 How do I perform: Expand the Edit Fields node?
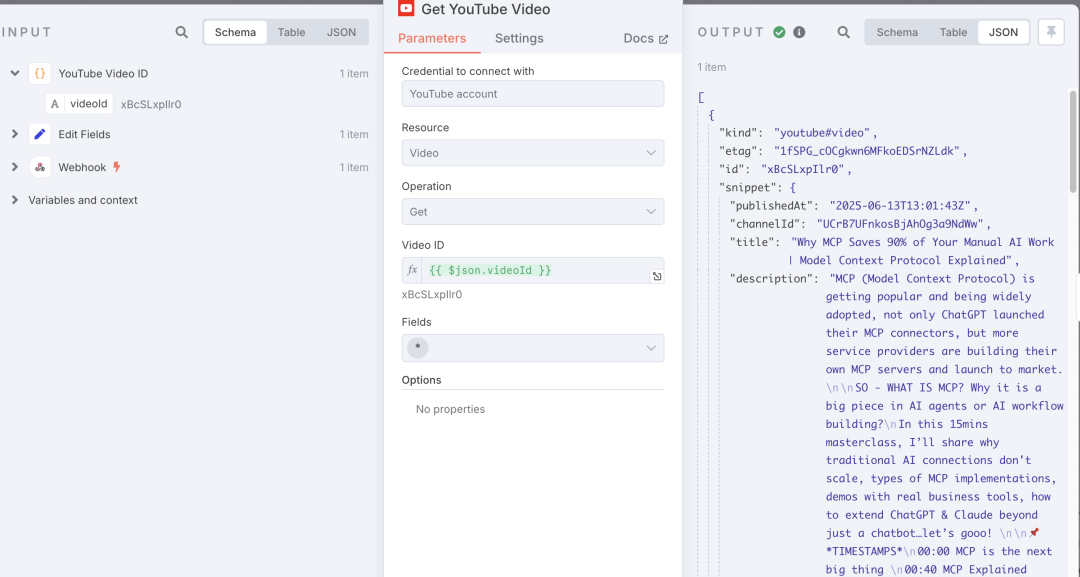(14, 134)
